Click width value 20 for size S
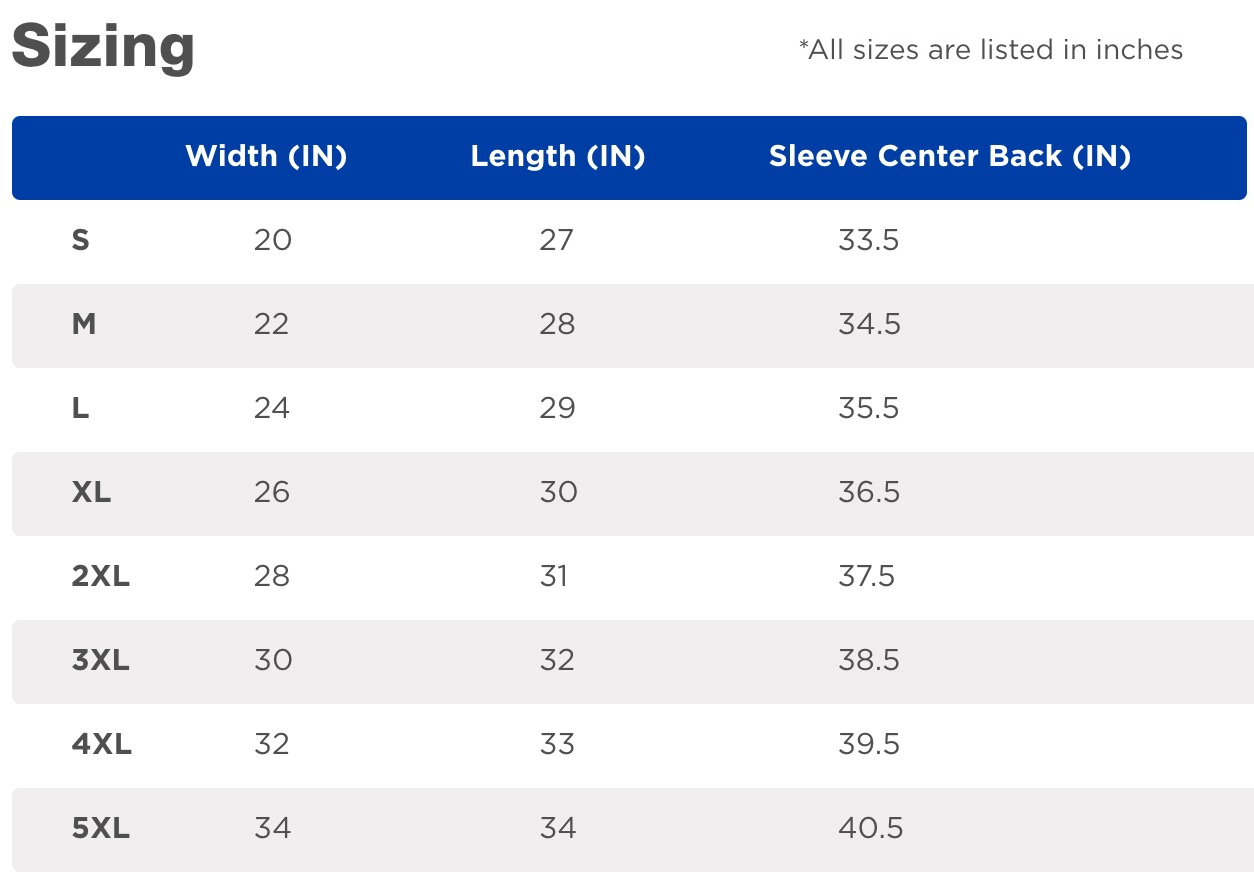Screen dimensions: 1254x886 click(x=272, y=240)
